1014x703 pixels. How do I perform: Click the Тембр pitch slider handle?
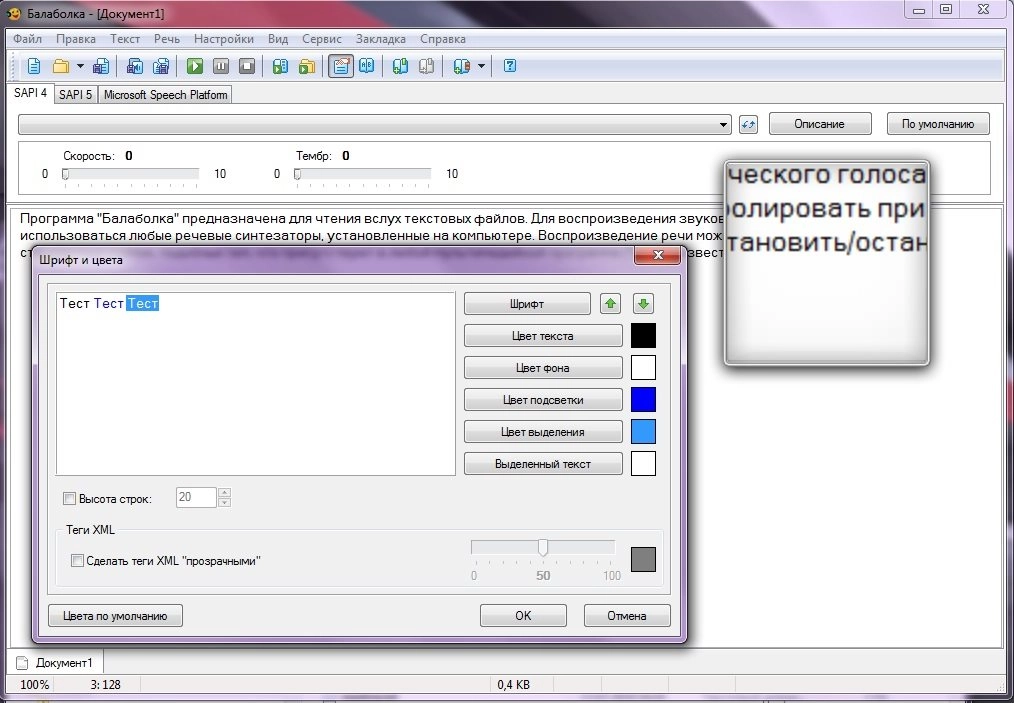tap(297, 174)
